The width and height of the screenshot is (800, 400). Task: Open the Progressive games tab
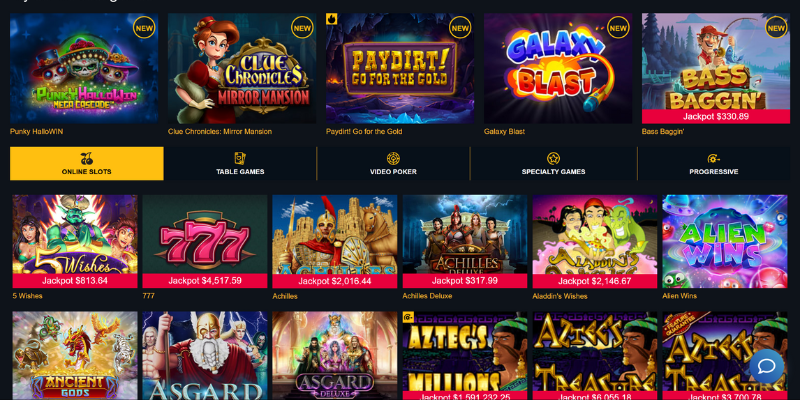coord(714,163)
